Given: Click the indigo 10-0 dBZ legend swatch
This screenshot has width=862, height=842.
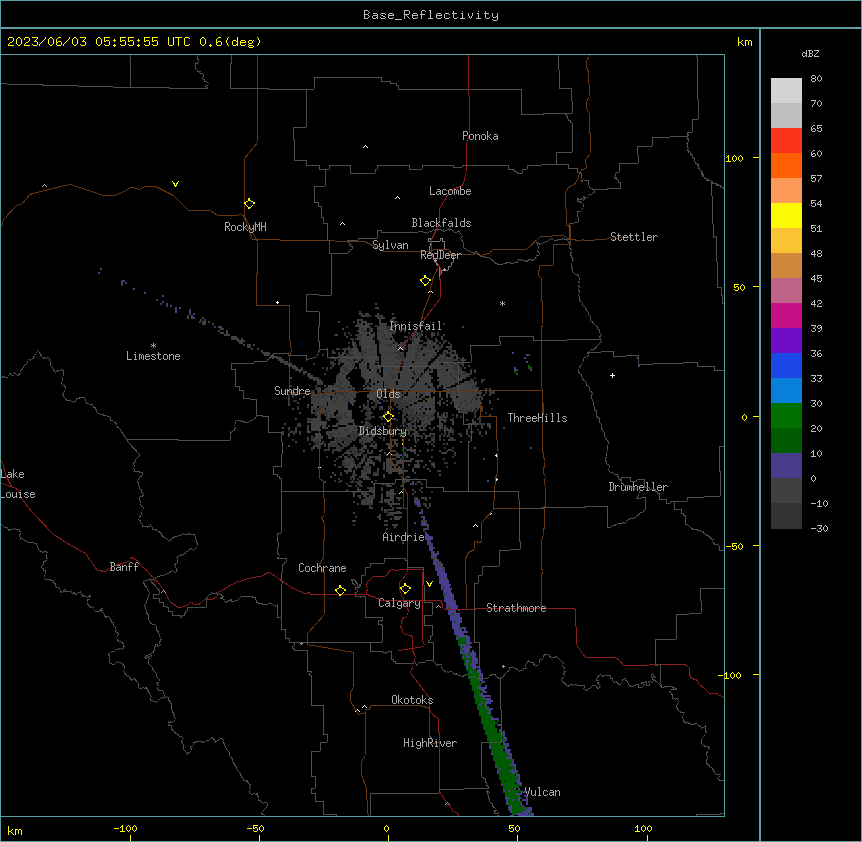Looking at the screenshot, I should (x=786, y=466).
